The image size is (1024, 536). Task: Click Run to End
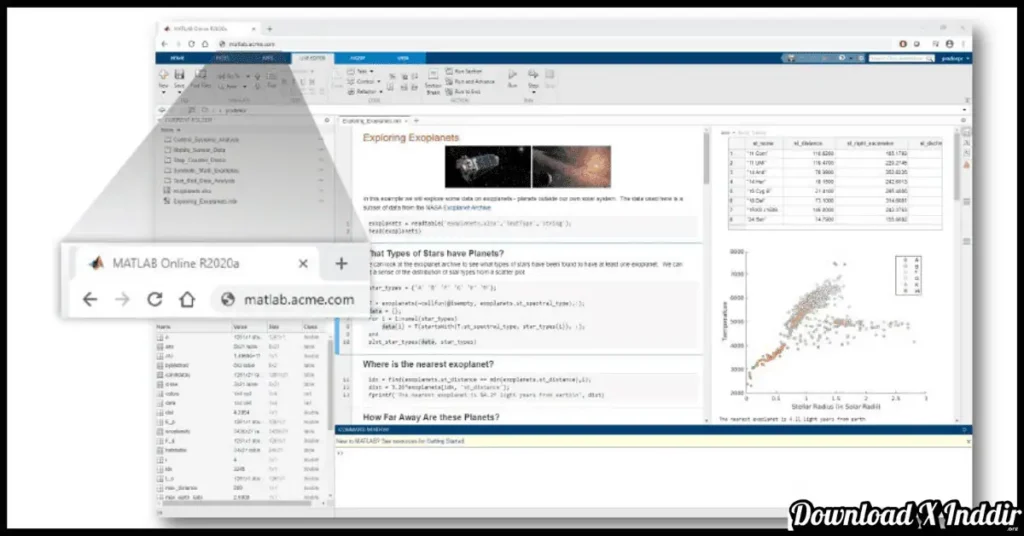pos(464,92)
